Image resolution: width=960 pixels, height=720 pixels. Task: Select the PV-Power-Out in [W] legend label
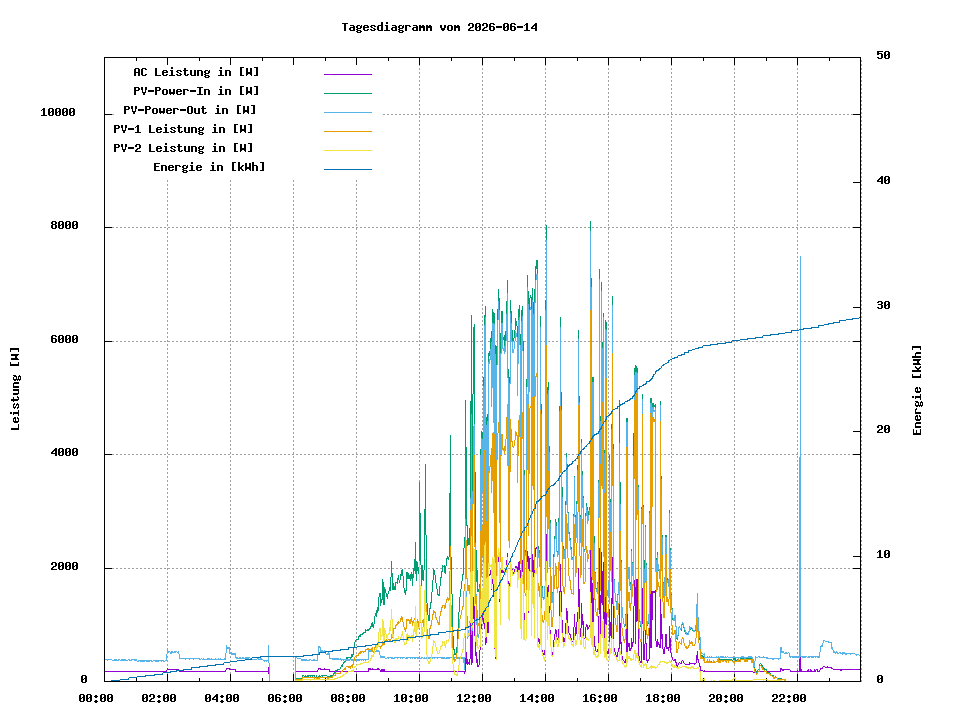[190, 110]
